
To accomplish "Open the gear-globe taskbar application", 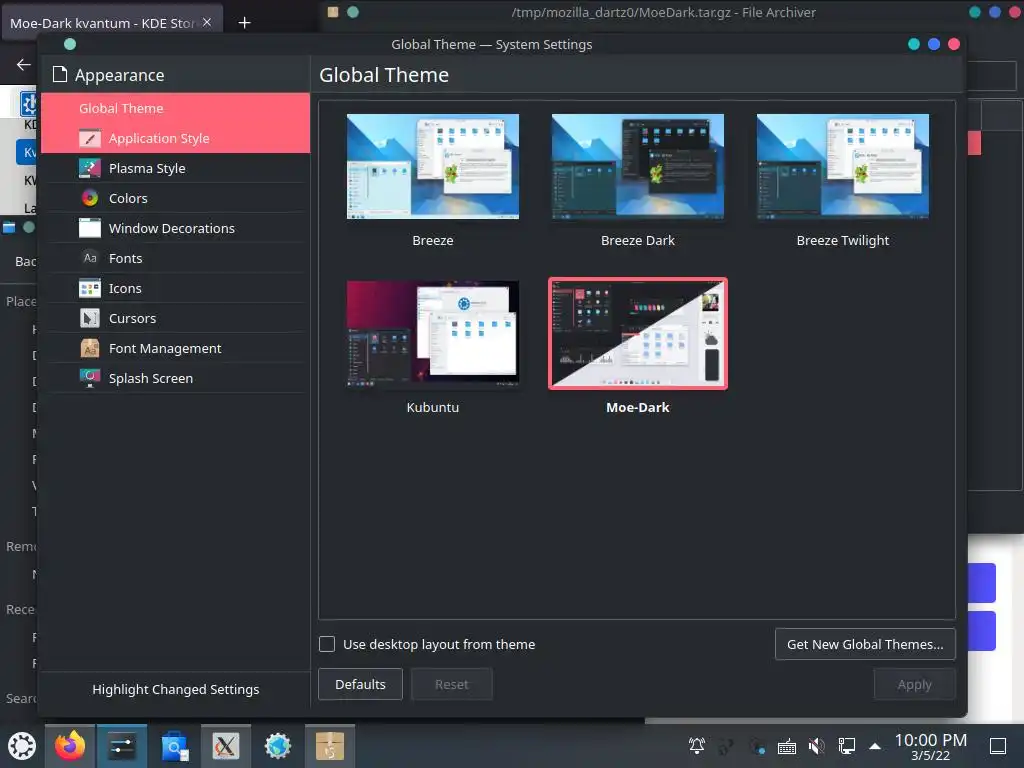I will (278, 746).
